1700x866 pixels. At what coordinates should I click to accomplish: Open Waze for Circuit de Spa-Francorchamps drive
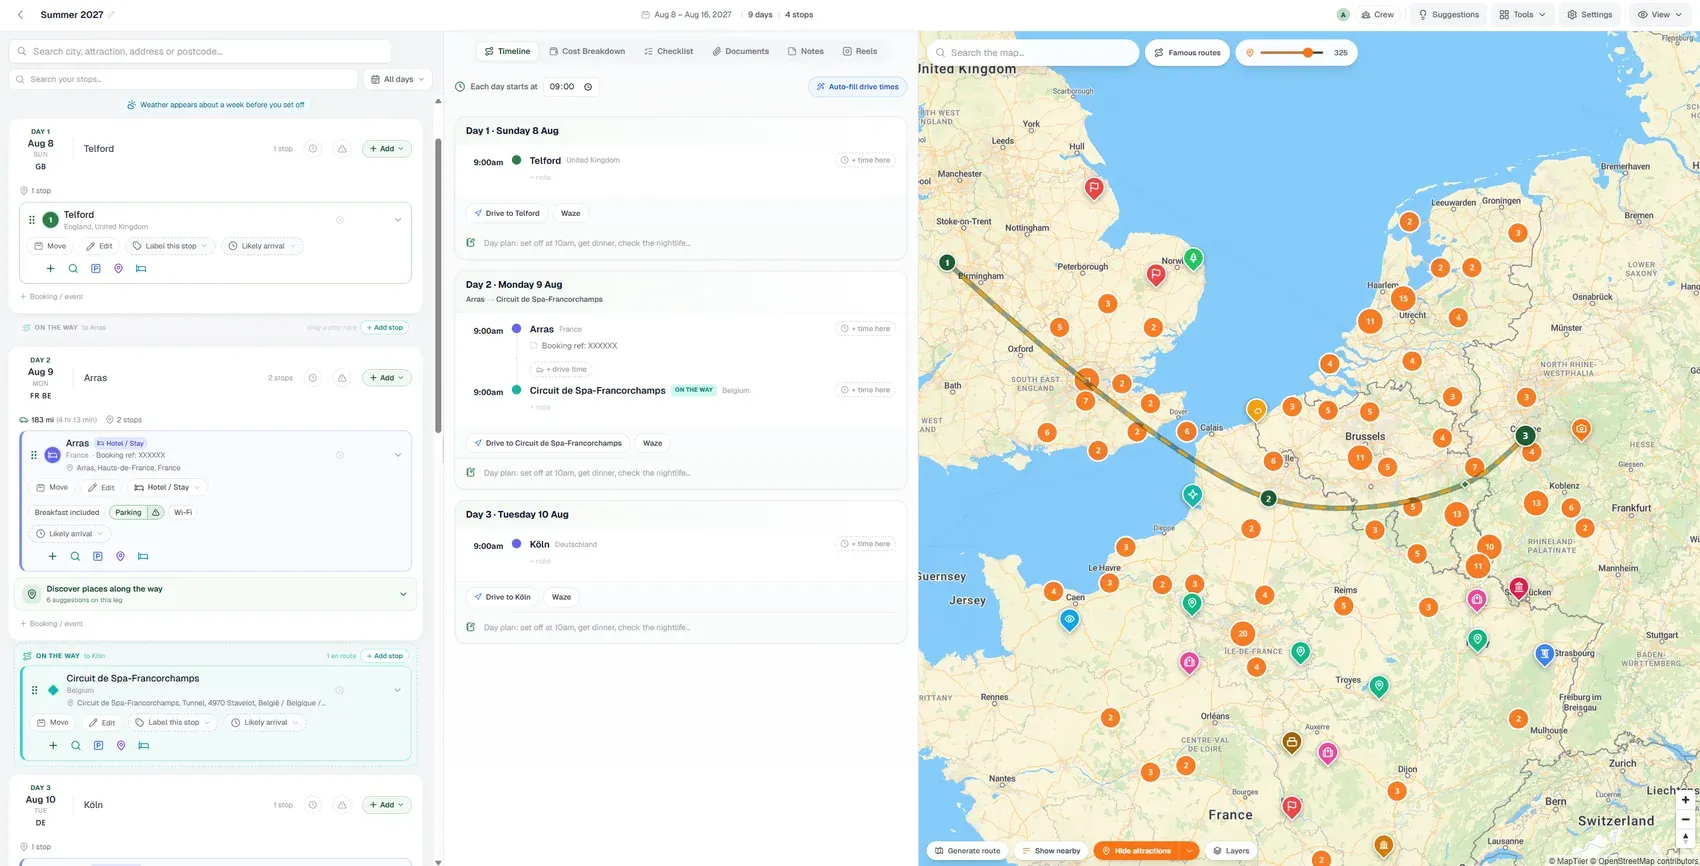click(652, 443)
